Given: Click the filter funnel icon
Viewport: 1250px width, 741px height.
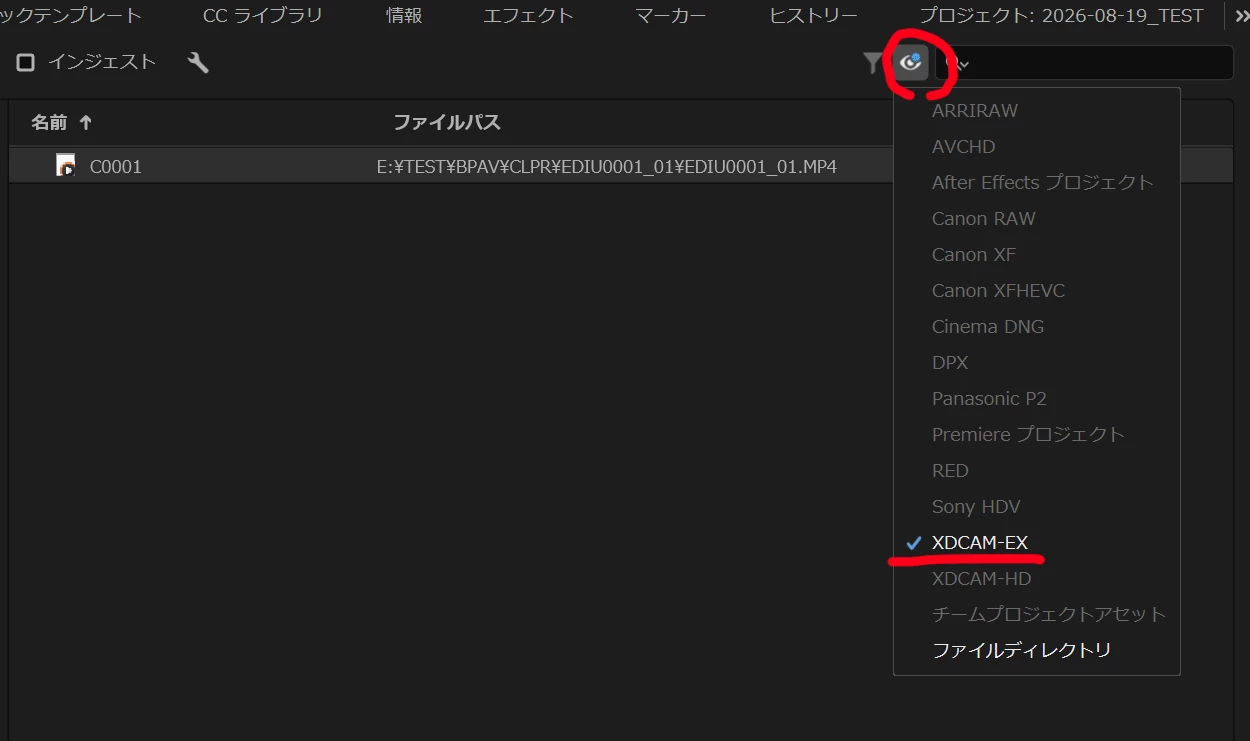Looking at the screenshot, I should coord(873,63).
